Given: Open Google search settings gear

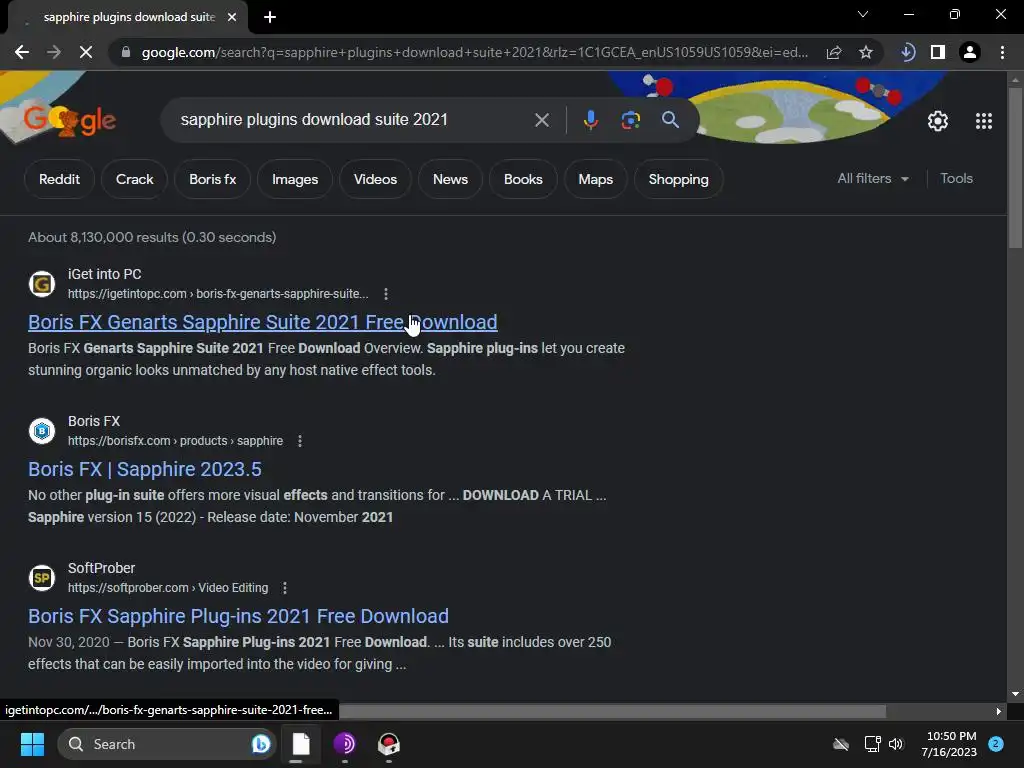Looking at the screenshot, I should 938,121.
